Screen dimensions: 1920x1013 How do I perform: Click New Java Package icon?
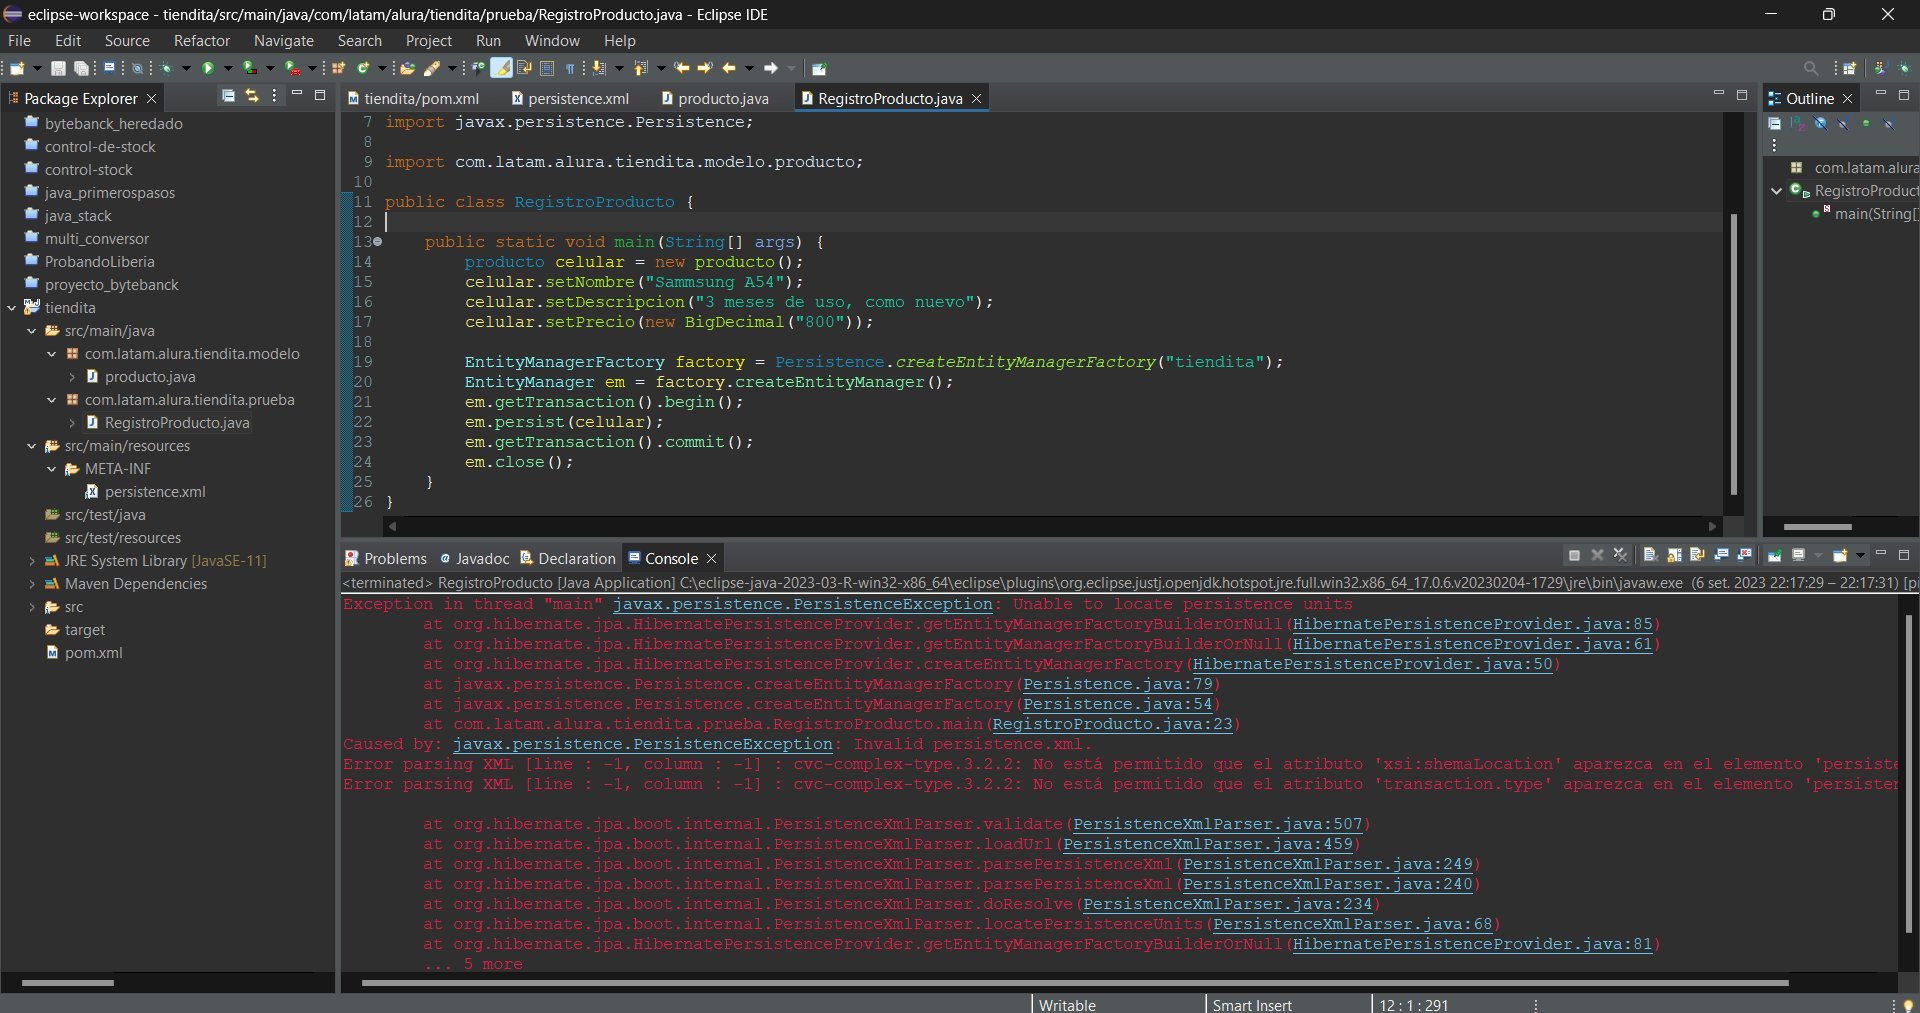pos(338,68)
